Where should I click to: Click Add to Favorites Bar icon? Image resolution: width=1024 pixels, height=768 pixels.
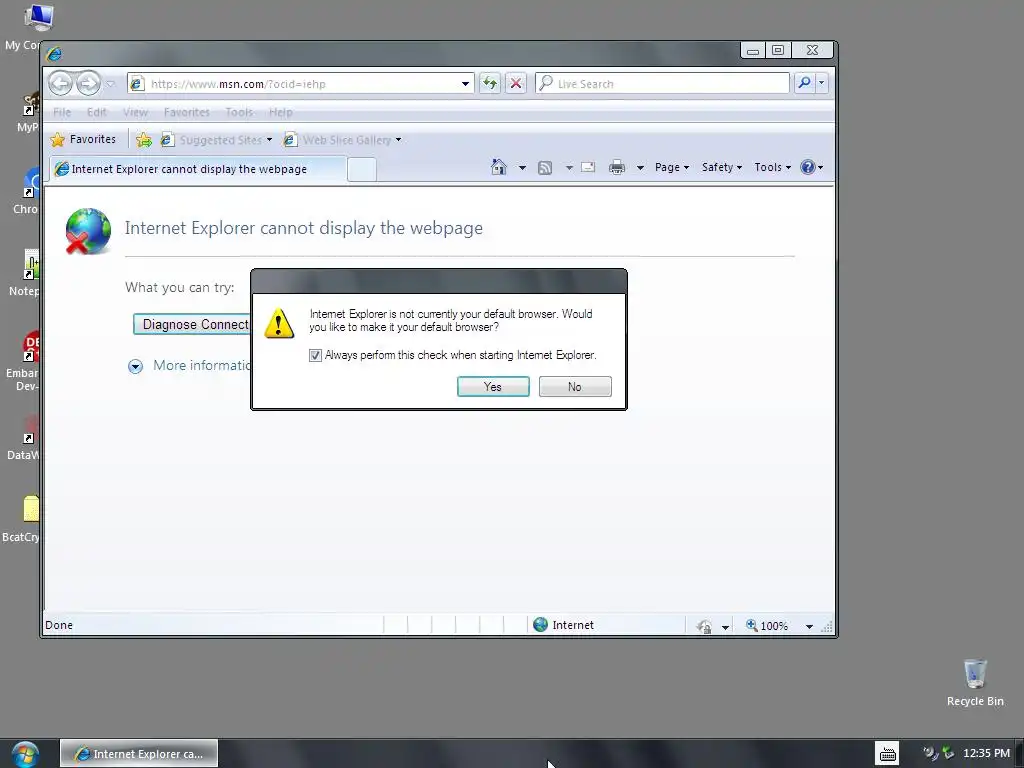pos(144,140)
